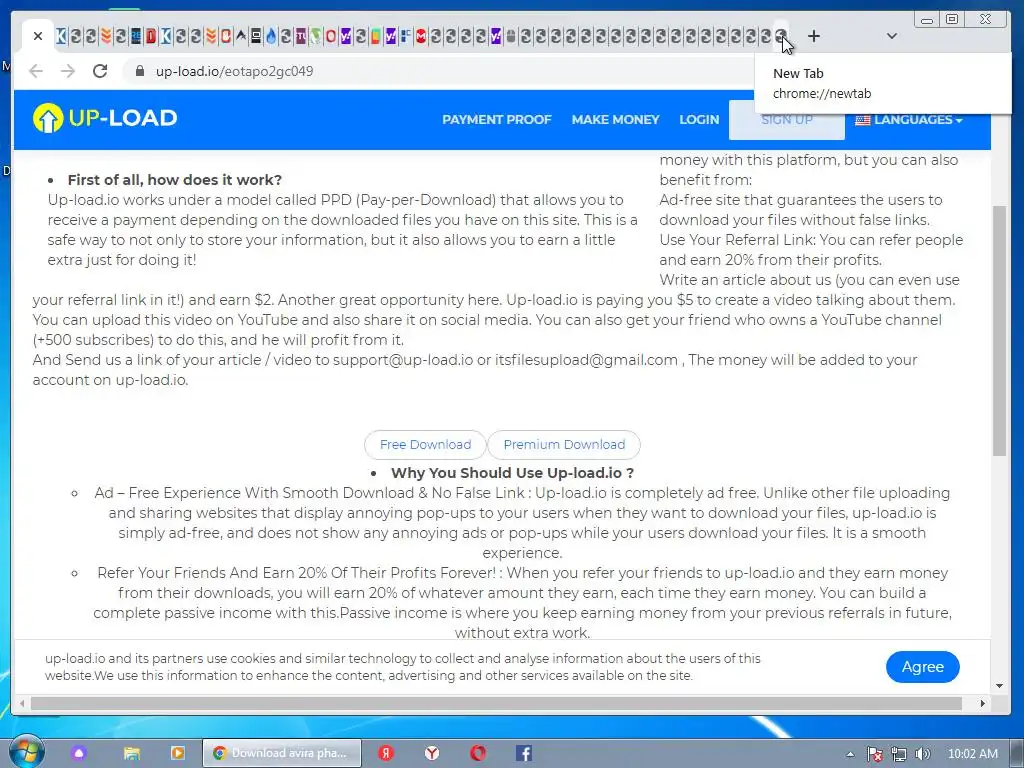Go forward to the next page
Viewport: 1024px width, 768px height.
68,71
